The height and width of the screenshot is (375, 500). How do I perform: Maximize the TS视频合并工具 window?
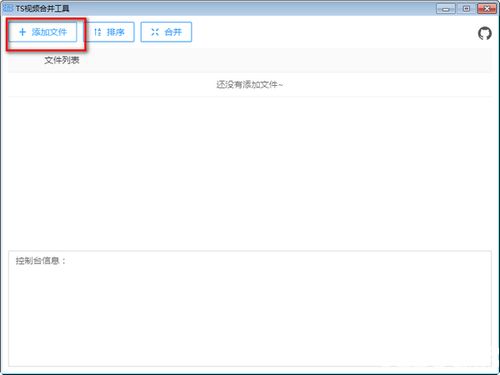coord(467,9)
